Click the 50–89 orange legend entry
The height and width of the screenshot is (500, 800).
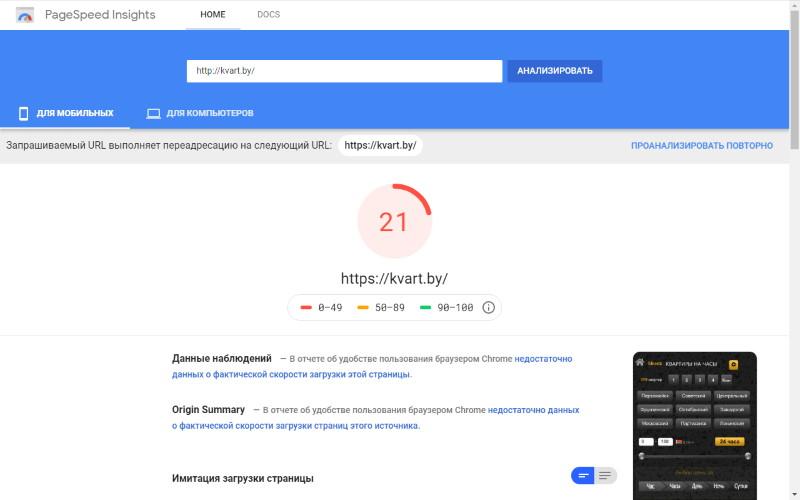click(381, 308)
